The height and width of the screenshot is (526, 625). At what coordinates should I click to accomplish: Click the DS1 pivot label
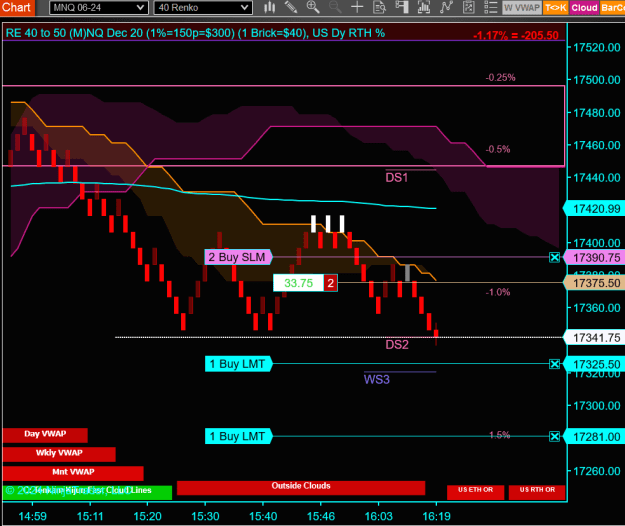(x=397, y=178)
